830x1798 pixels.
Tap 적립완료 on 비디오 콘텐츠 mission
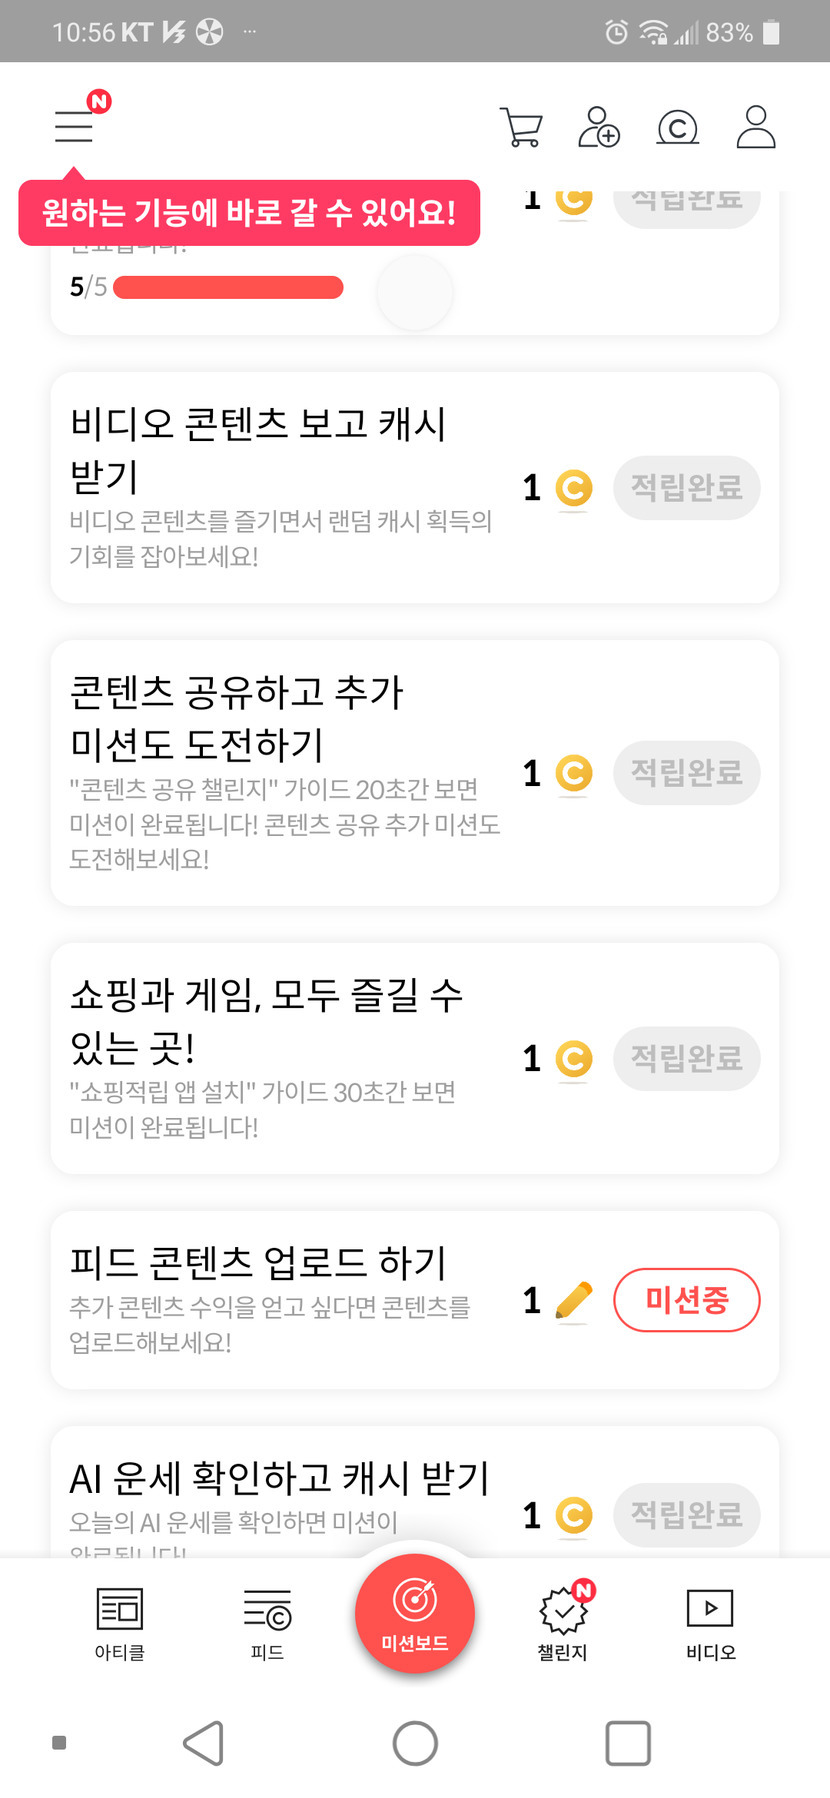(x=686, y=488)
